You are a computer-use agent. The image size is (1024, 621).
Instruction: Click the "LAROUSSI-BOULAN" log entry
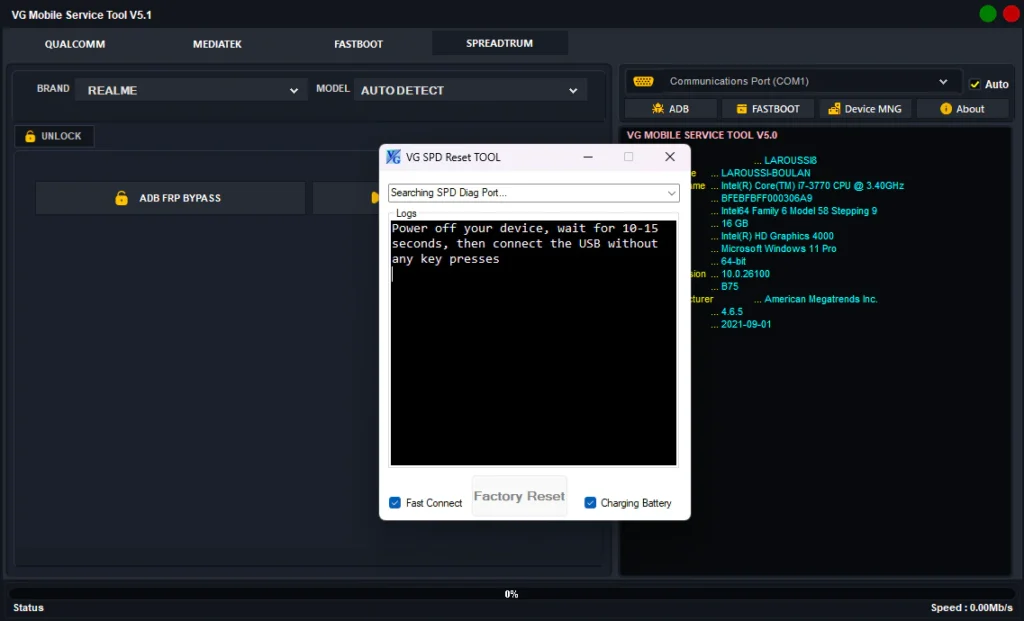point(765,173)
